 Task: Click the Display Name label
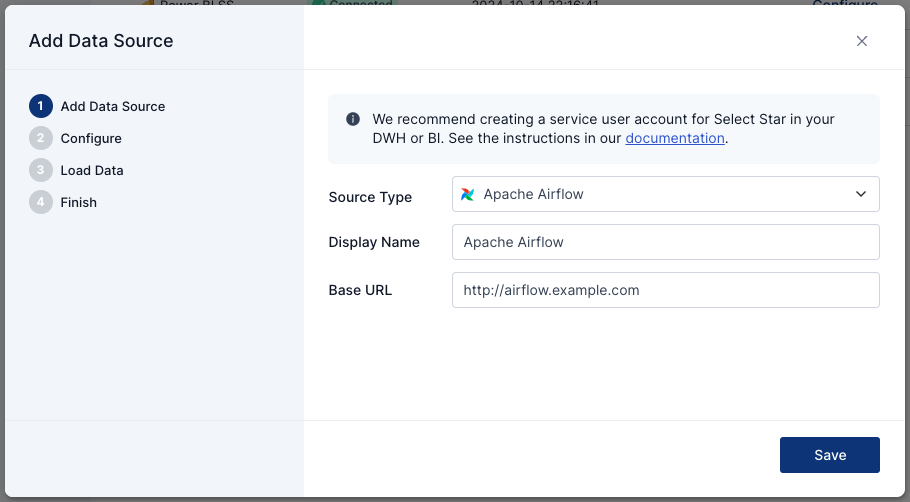coord(374,242)
